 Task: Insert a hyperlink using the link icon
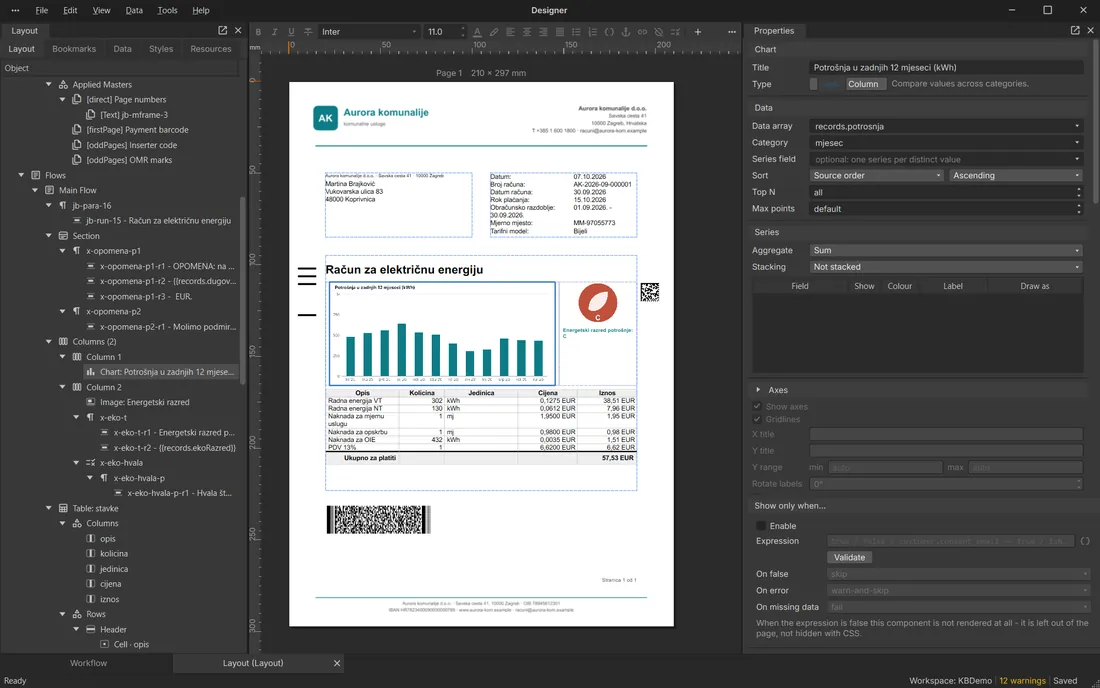click(642, 32)
